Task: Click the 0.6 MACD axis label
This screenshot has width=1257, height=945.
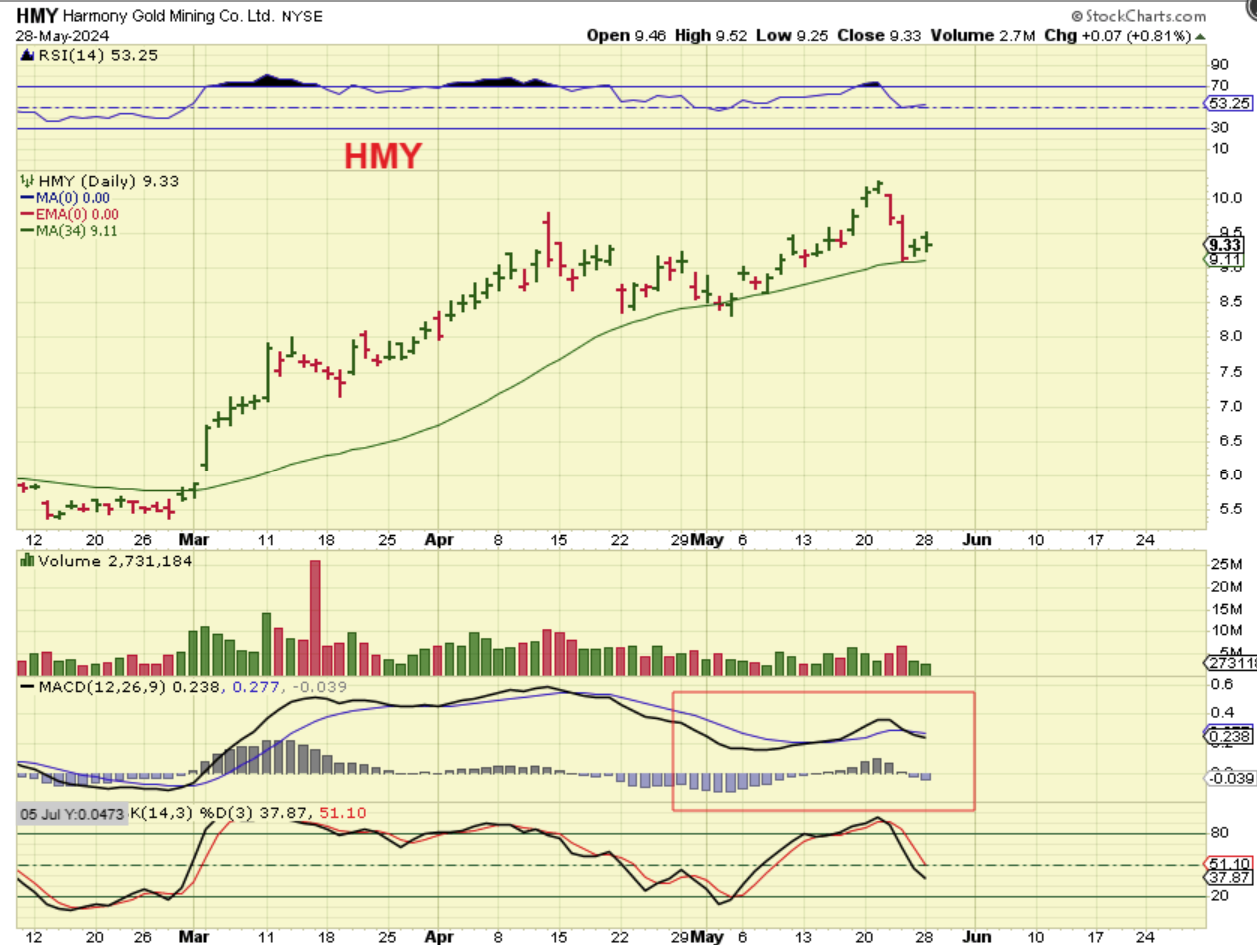Action: (x=1221, y=685)
